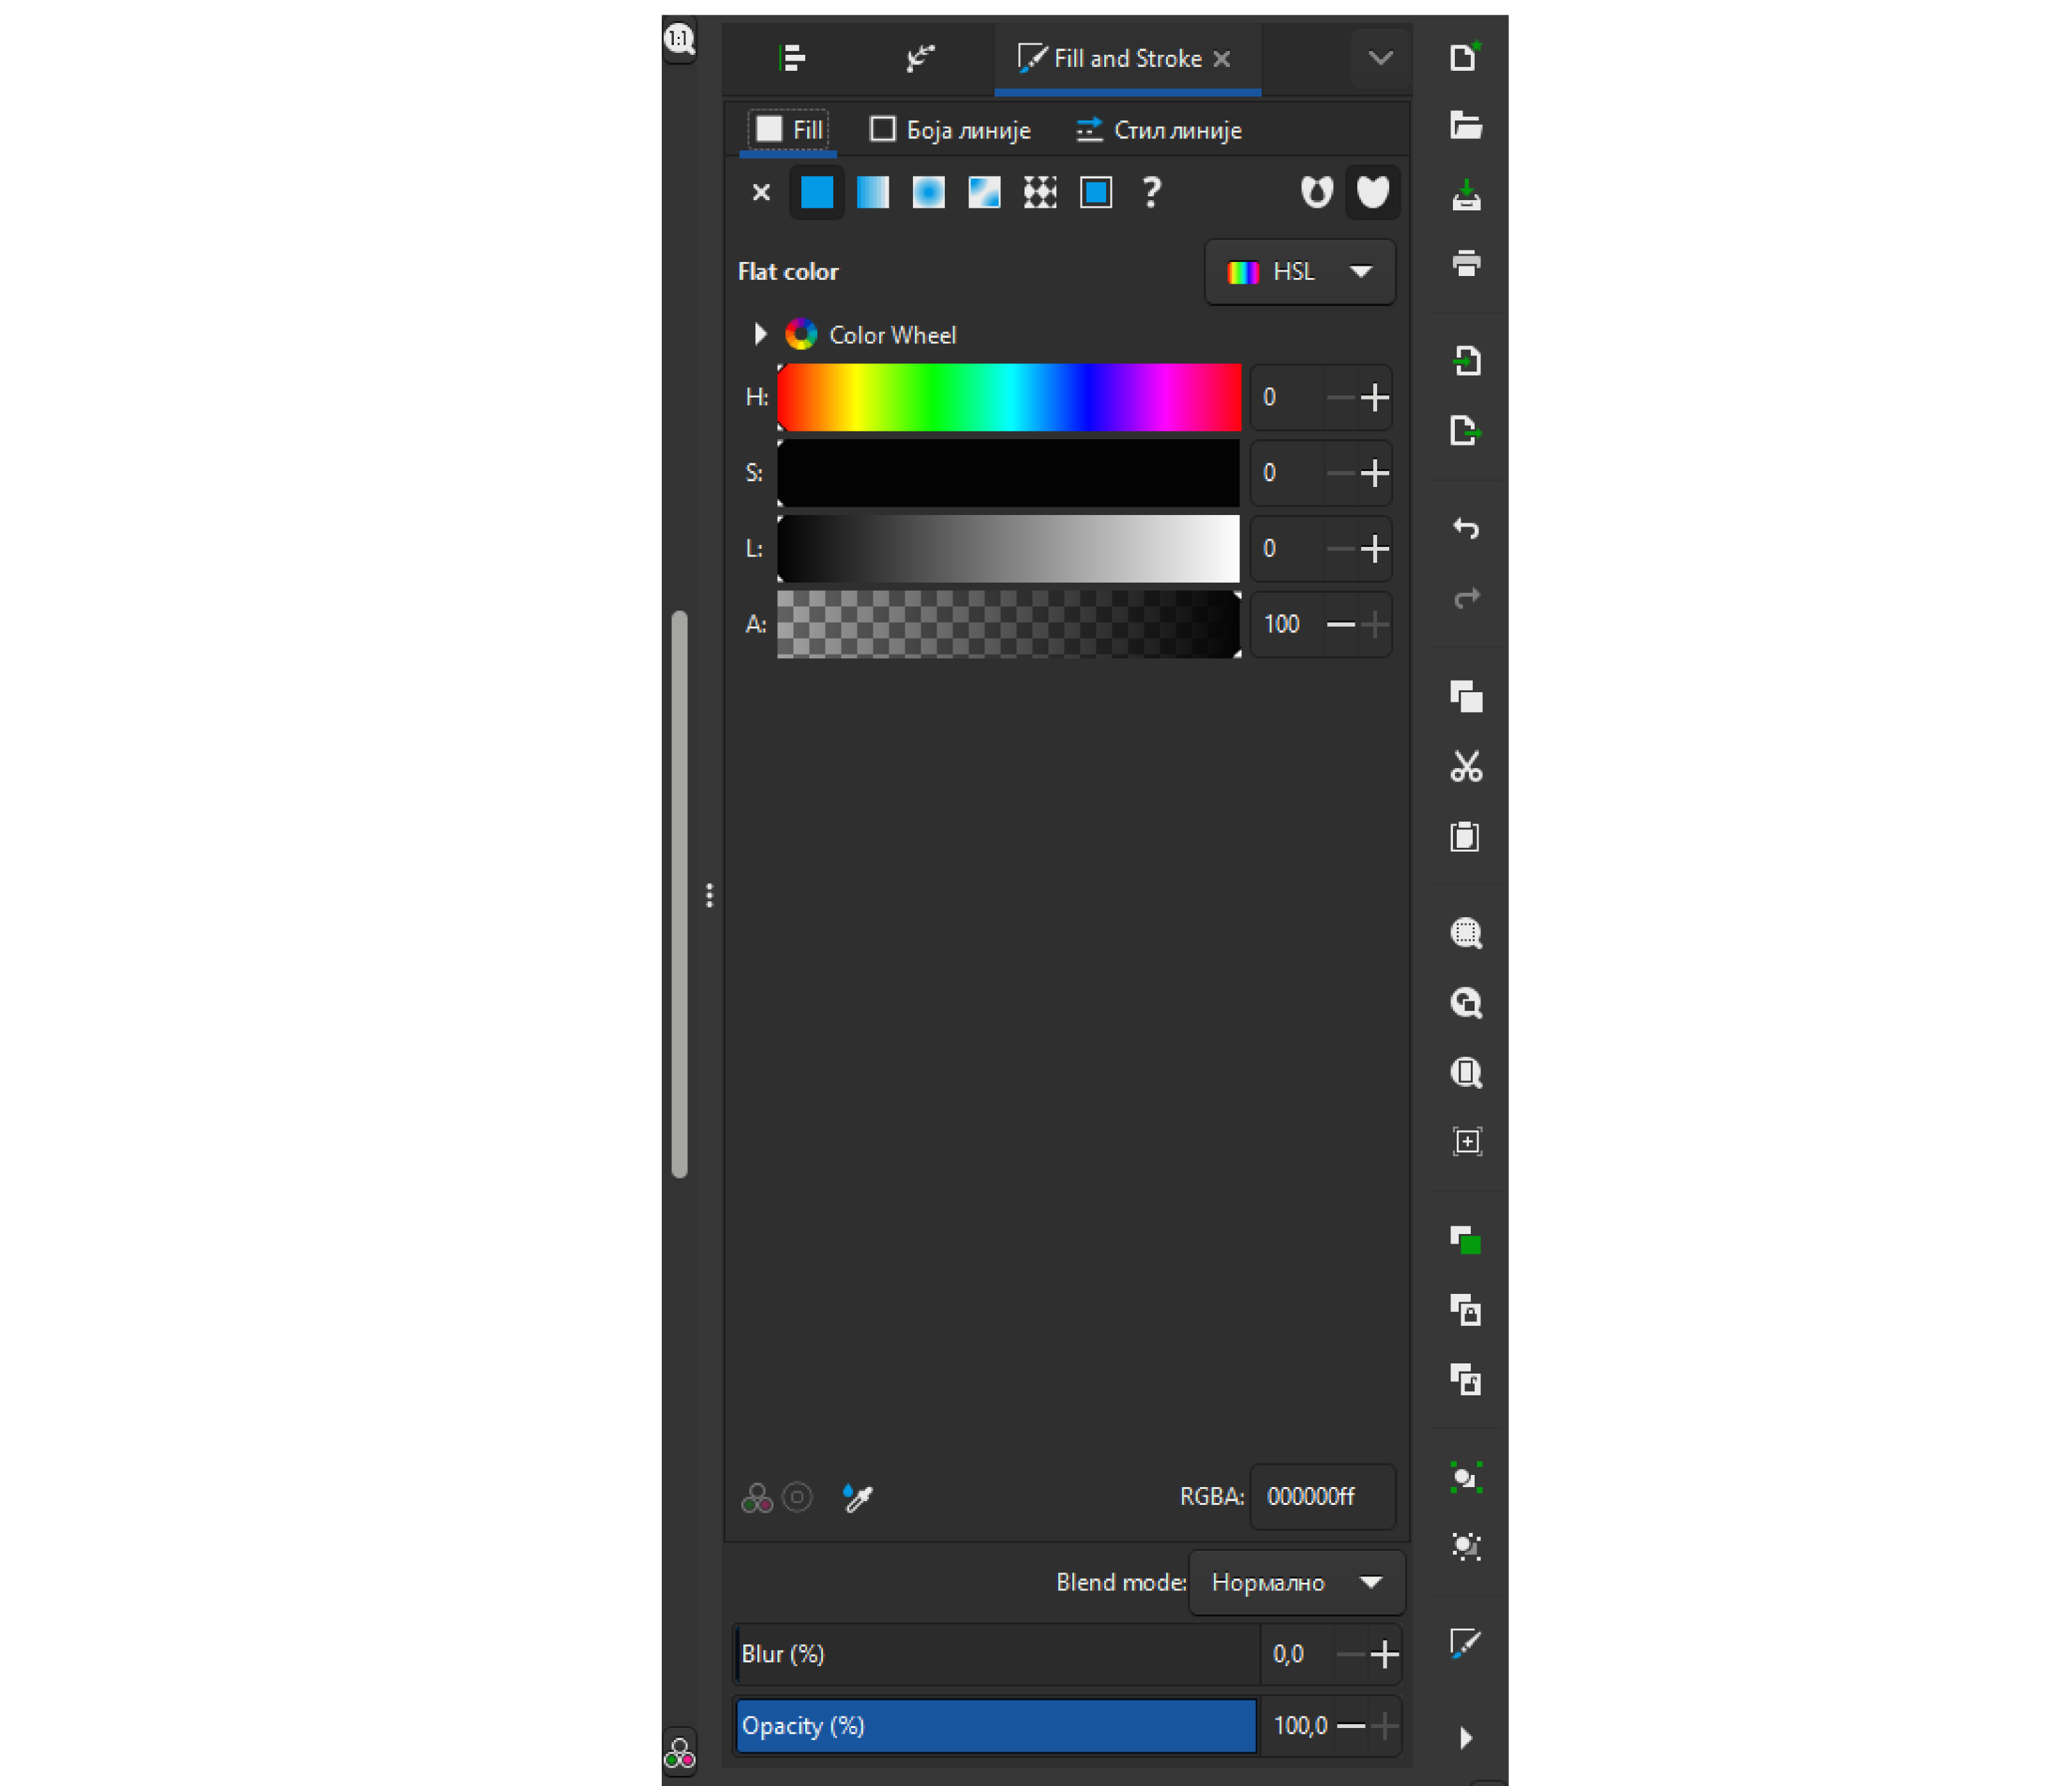
Task: Choose linear gradient paint type
Action: tap(872, 192)
